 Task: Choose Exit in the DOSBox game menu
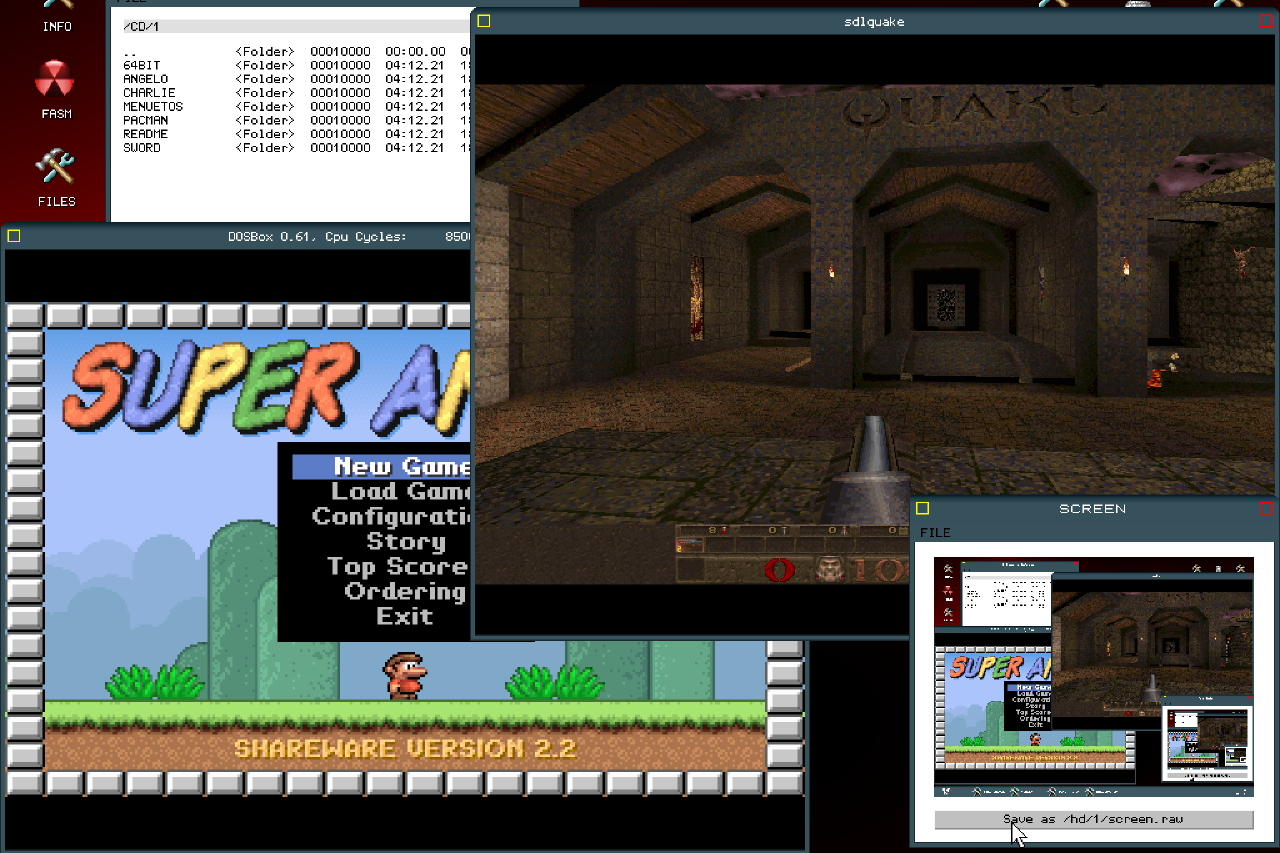click(405, 616)
